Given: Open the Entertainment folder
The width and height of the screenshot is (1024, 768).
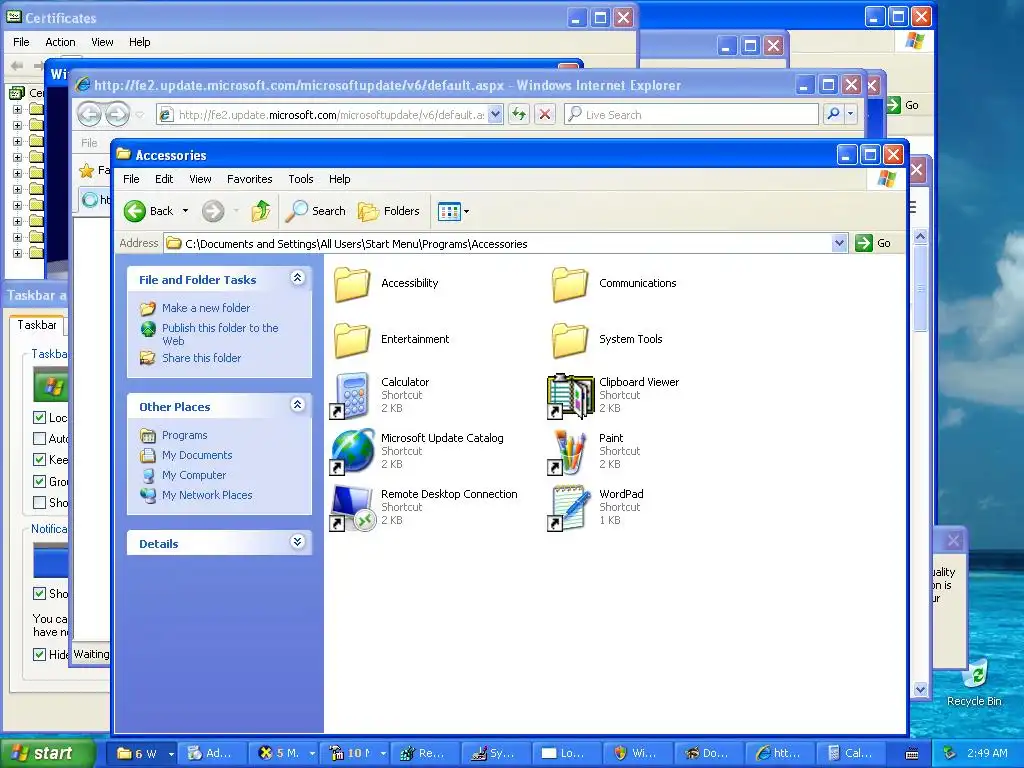Looking at the screenshot, I should 352,340.
